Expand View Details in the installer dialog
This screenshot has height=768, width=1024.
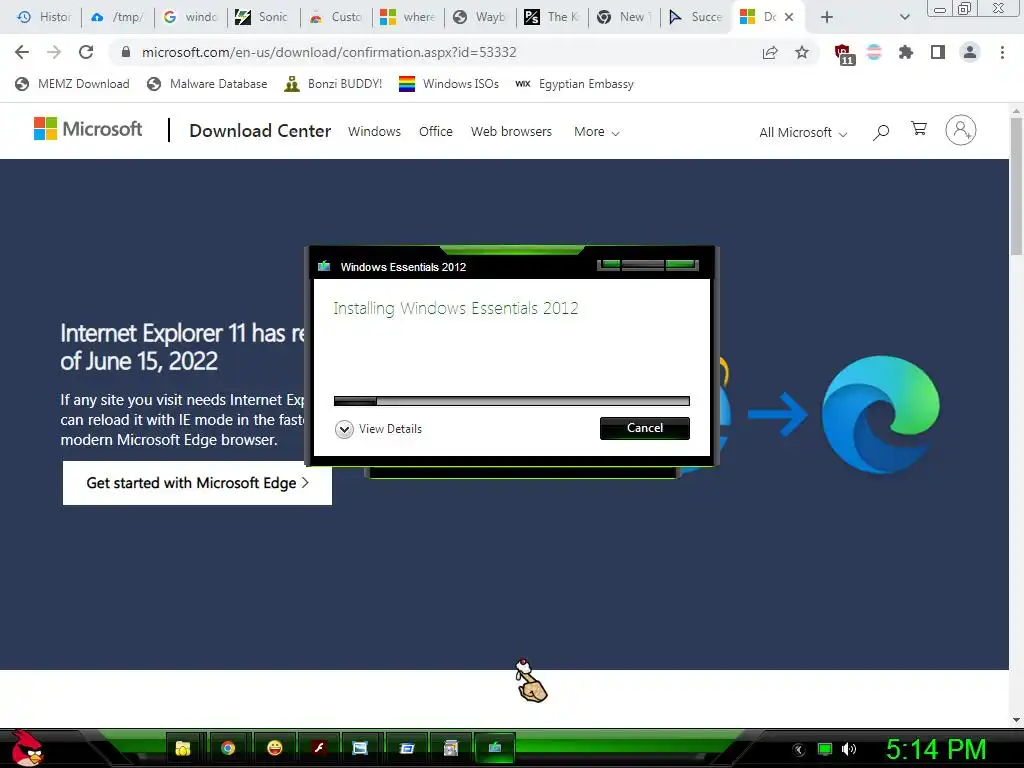coord(378,429)
